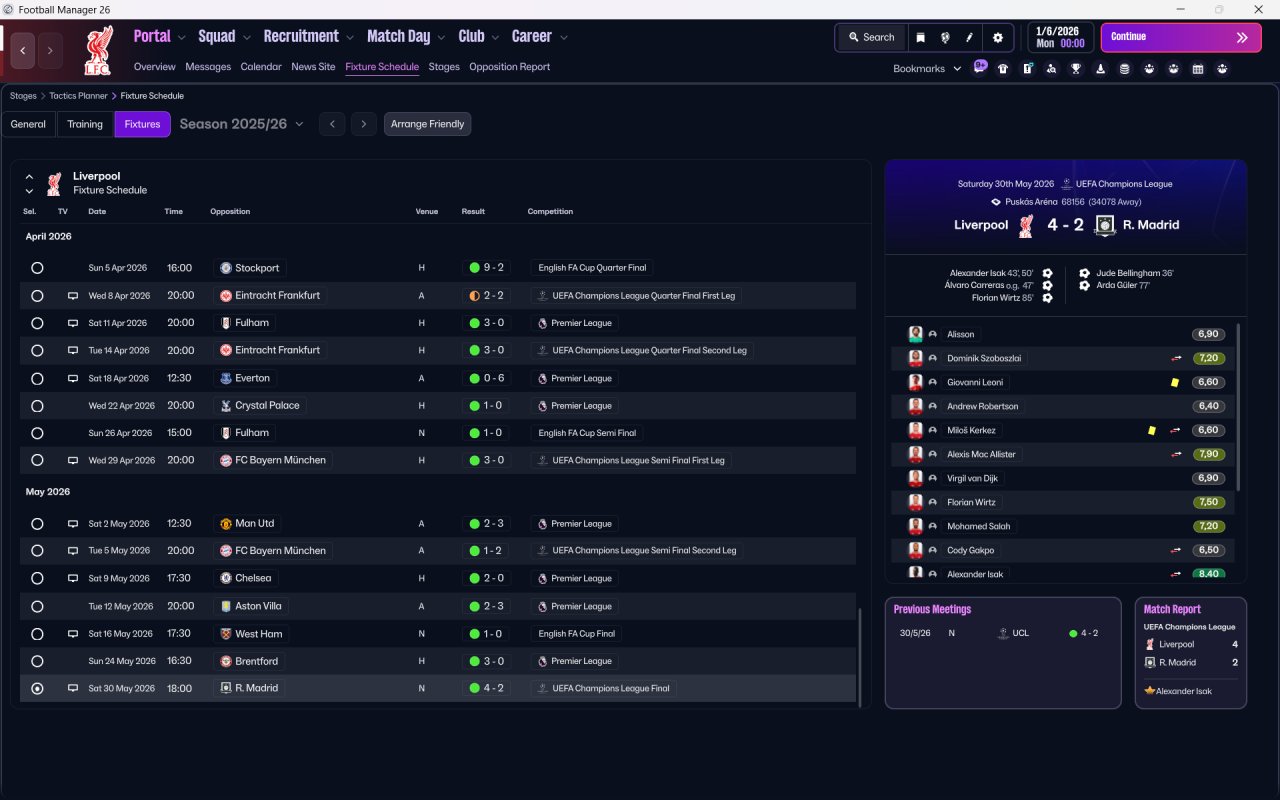Click the Liverpool club crest logo
The width and height of the screenshot is (1280, 800).
click(98, 50)
